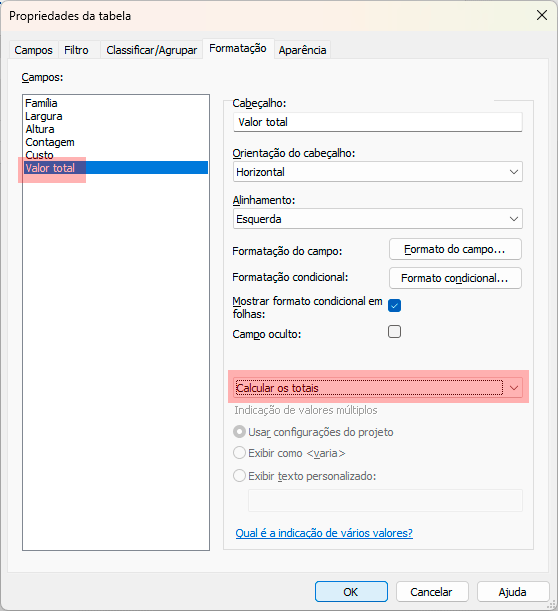The width and height of the screenshot is (558, 611).
Task: Confirm with the OK button
Action: [351, 592]
